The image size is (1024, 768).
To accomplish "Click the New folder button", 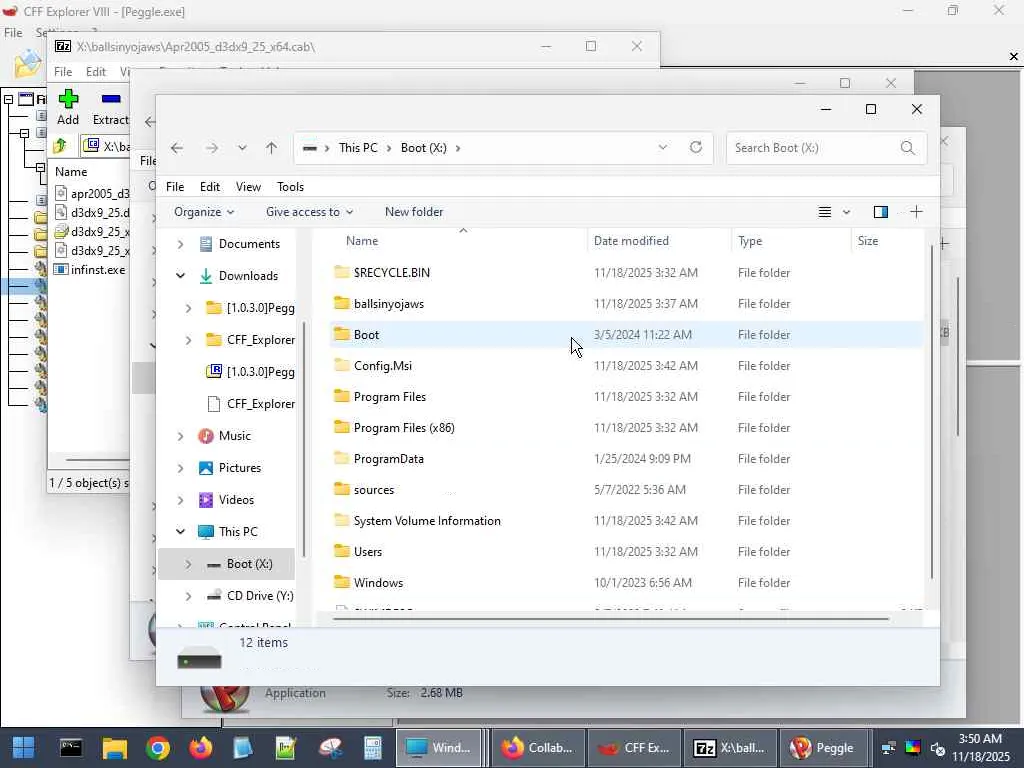I will (x=414, y=212).
